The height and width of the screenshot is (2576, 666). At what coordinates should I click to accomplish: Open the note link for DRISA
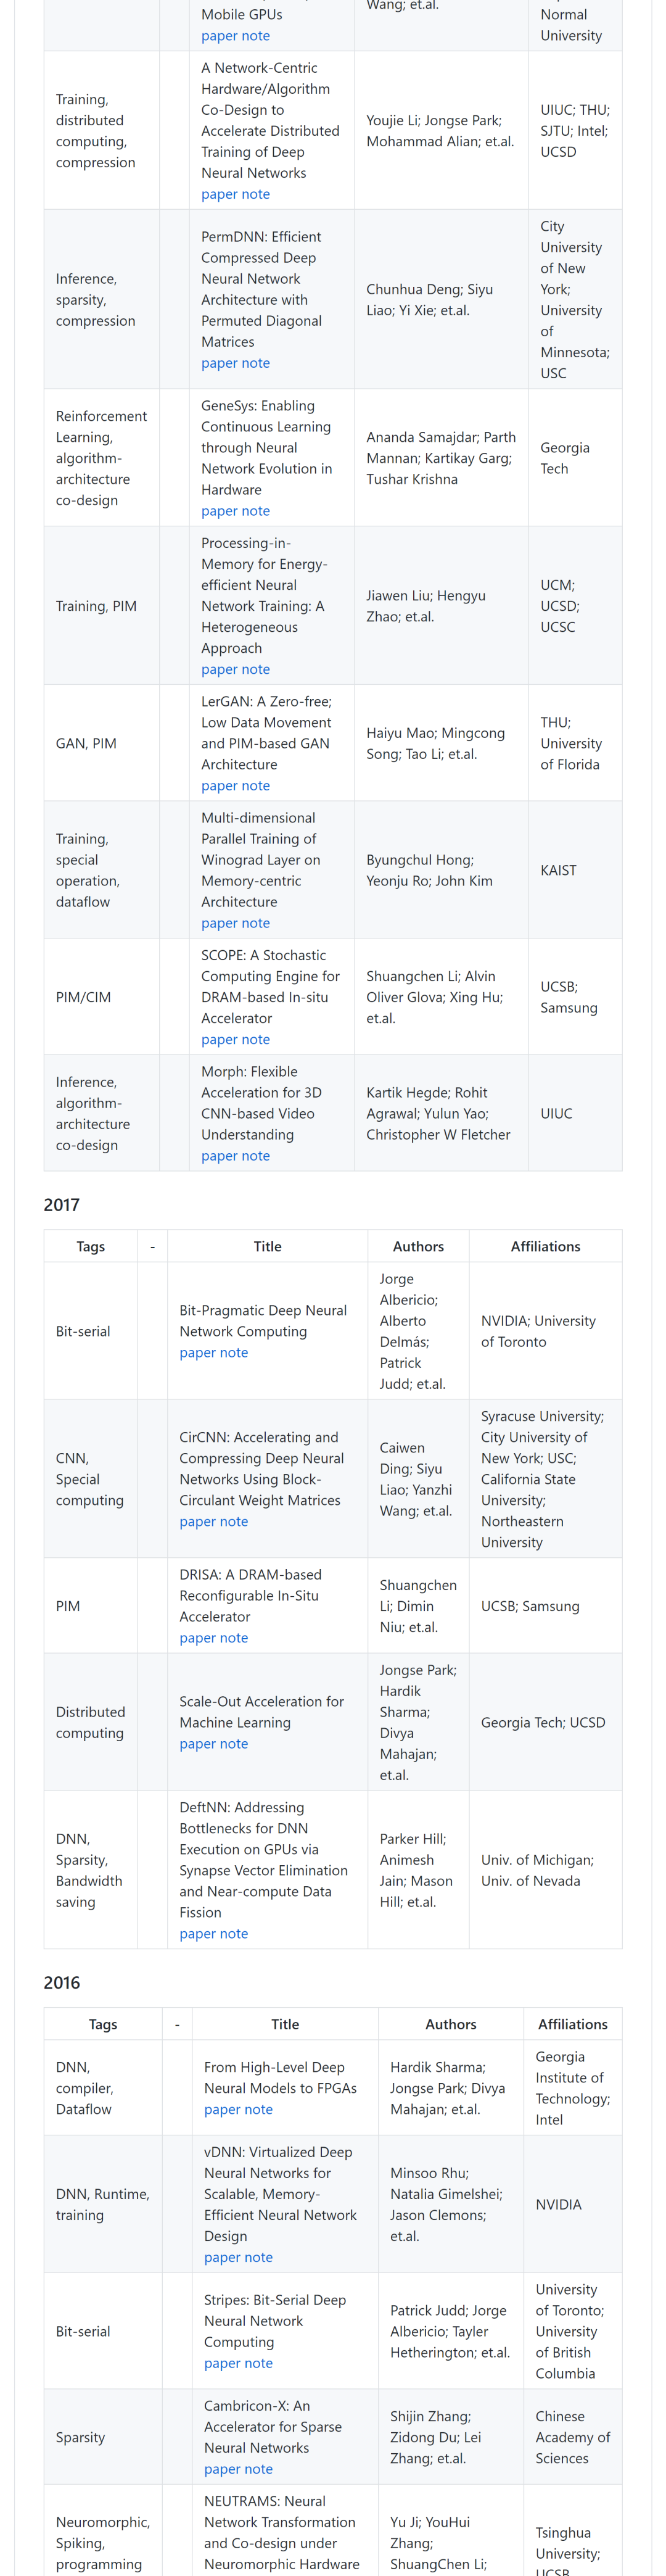click(x=233, y=1638)
